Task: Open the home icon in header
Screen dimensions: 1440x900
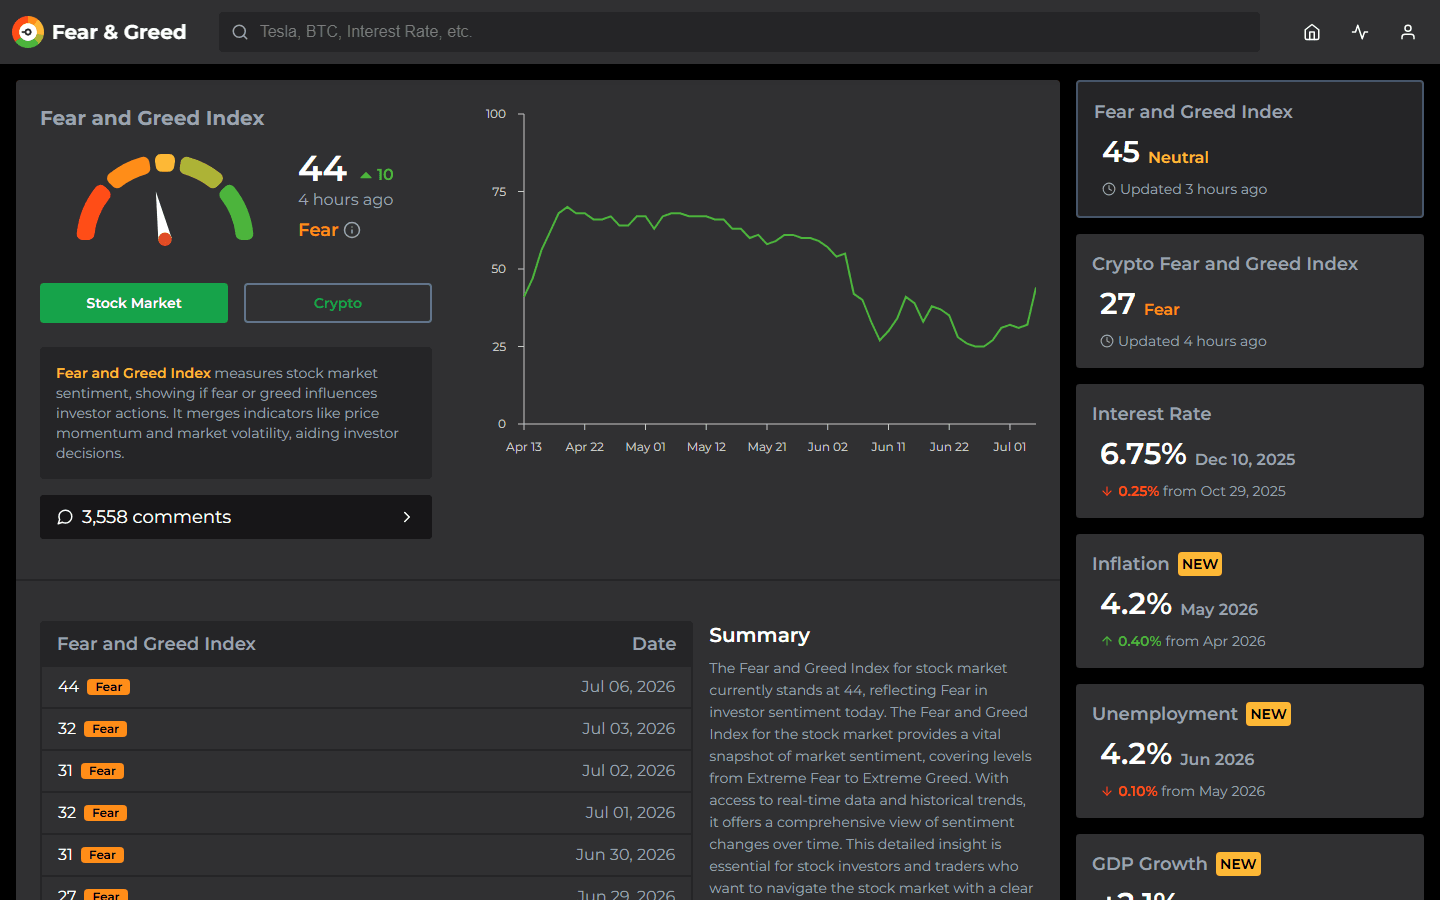Action: click(1312, 32)
